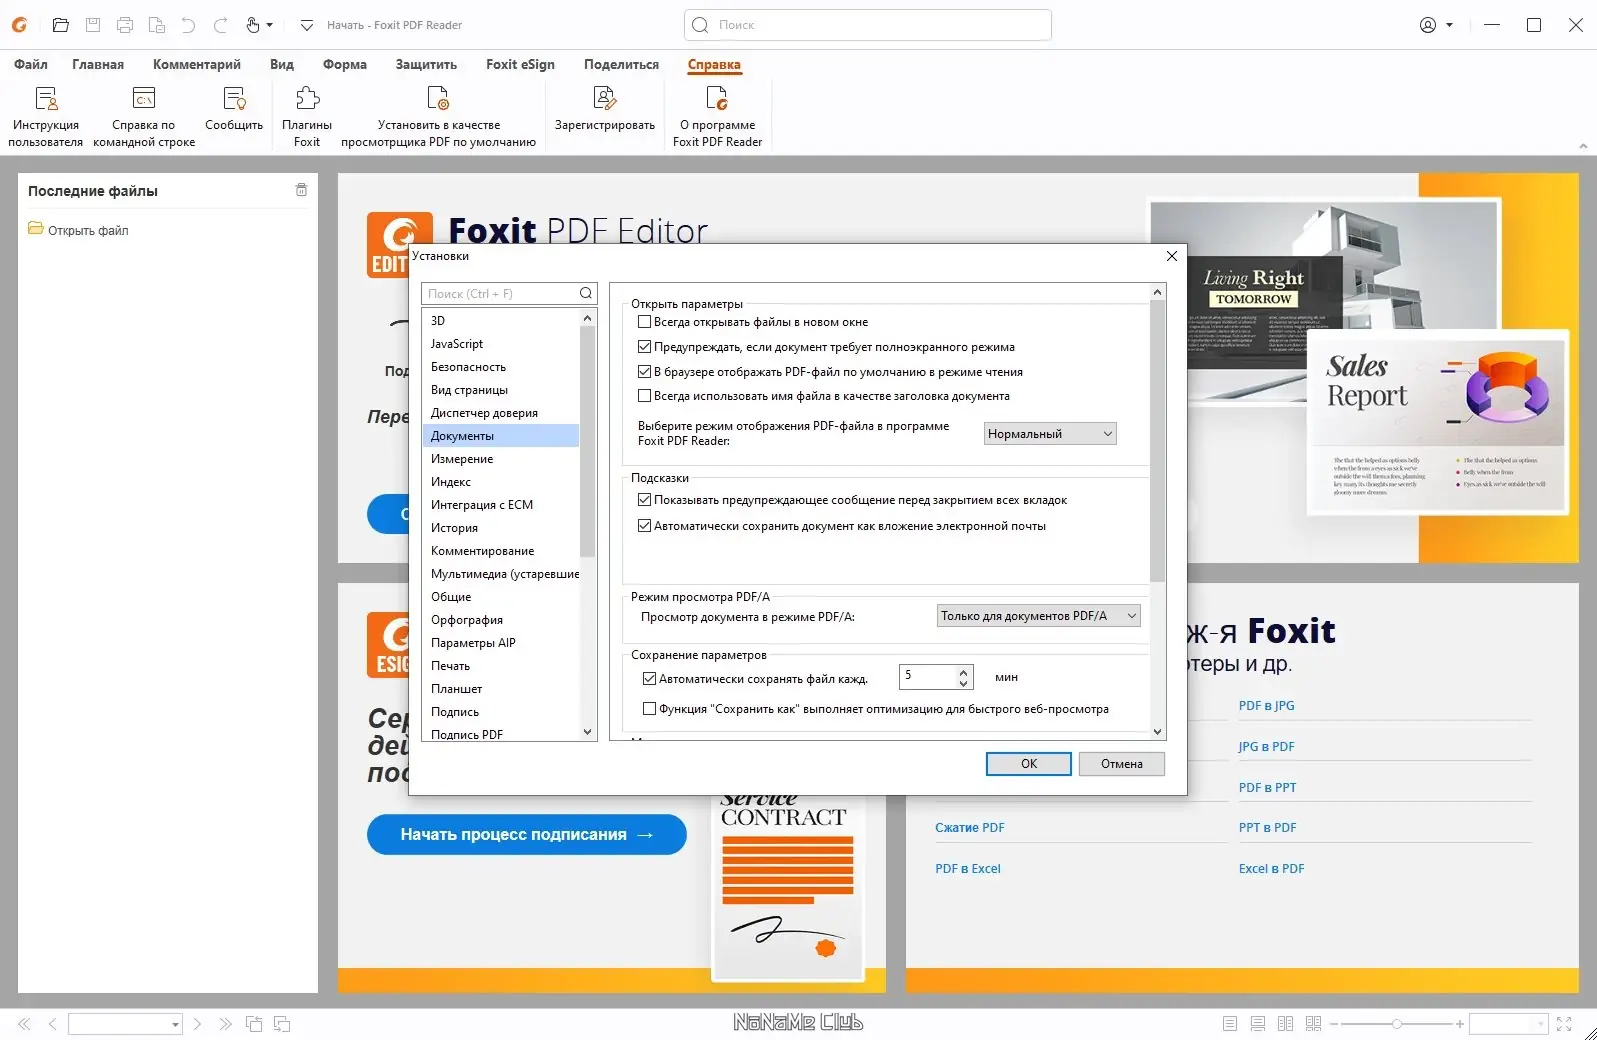Click the Redo arrow icon

pyautogui.click(x=220, y=25)
